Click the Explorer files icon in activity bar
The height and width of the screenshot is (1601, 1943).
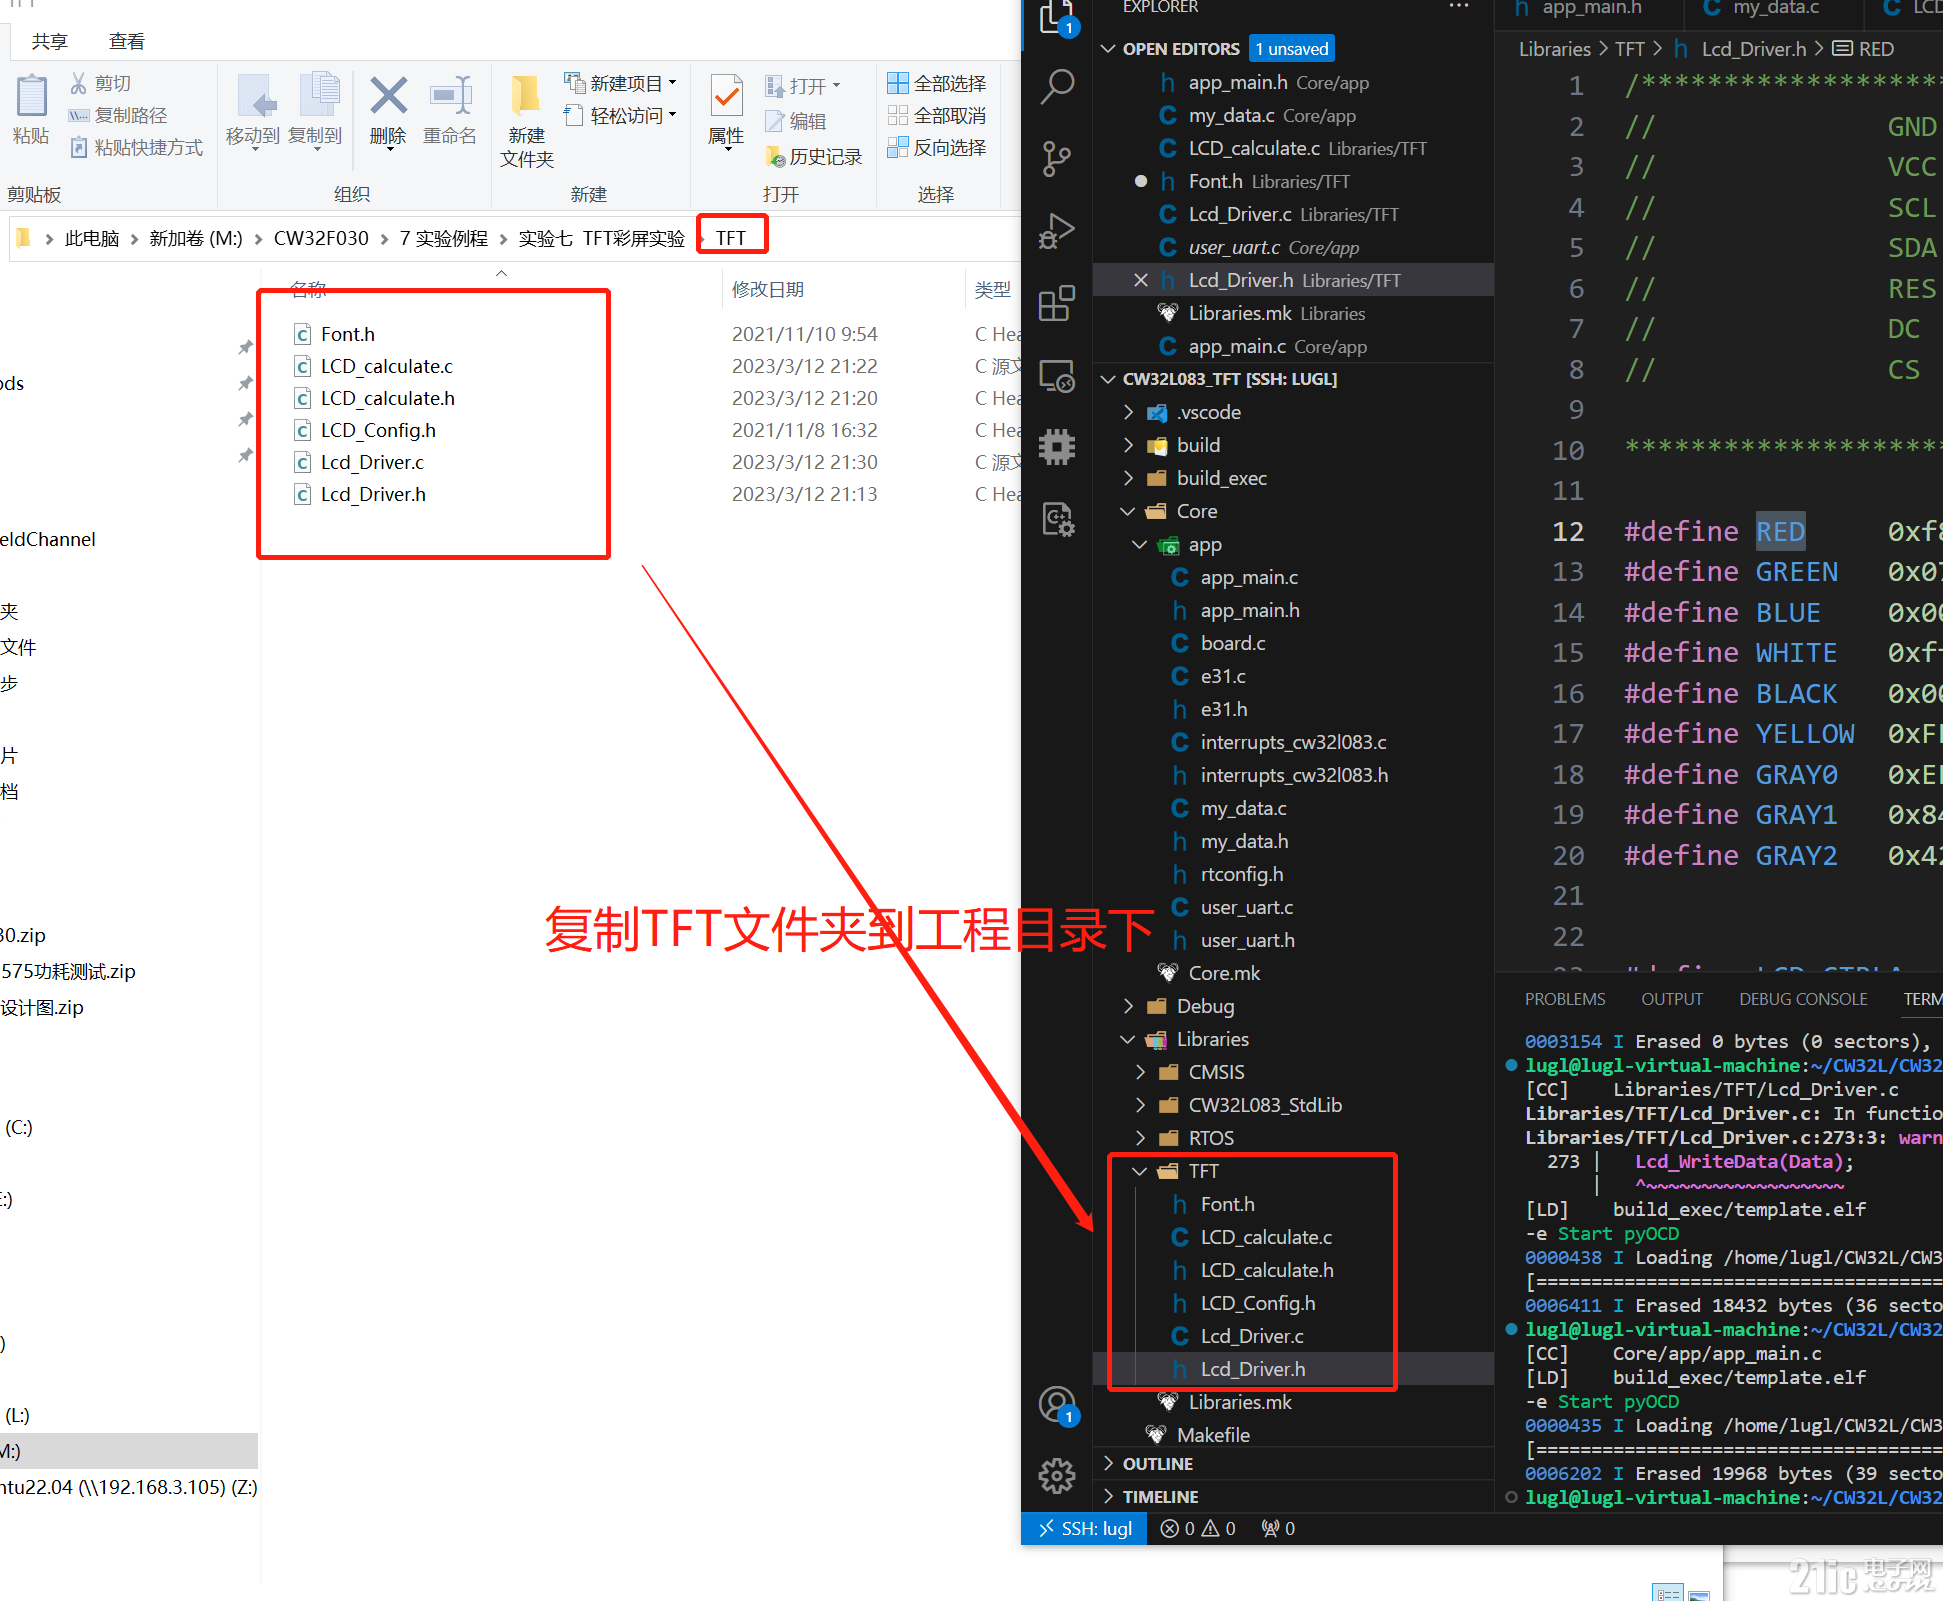[1057, 17]
